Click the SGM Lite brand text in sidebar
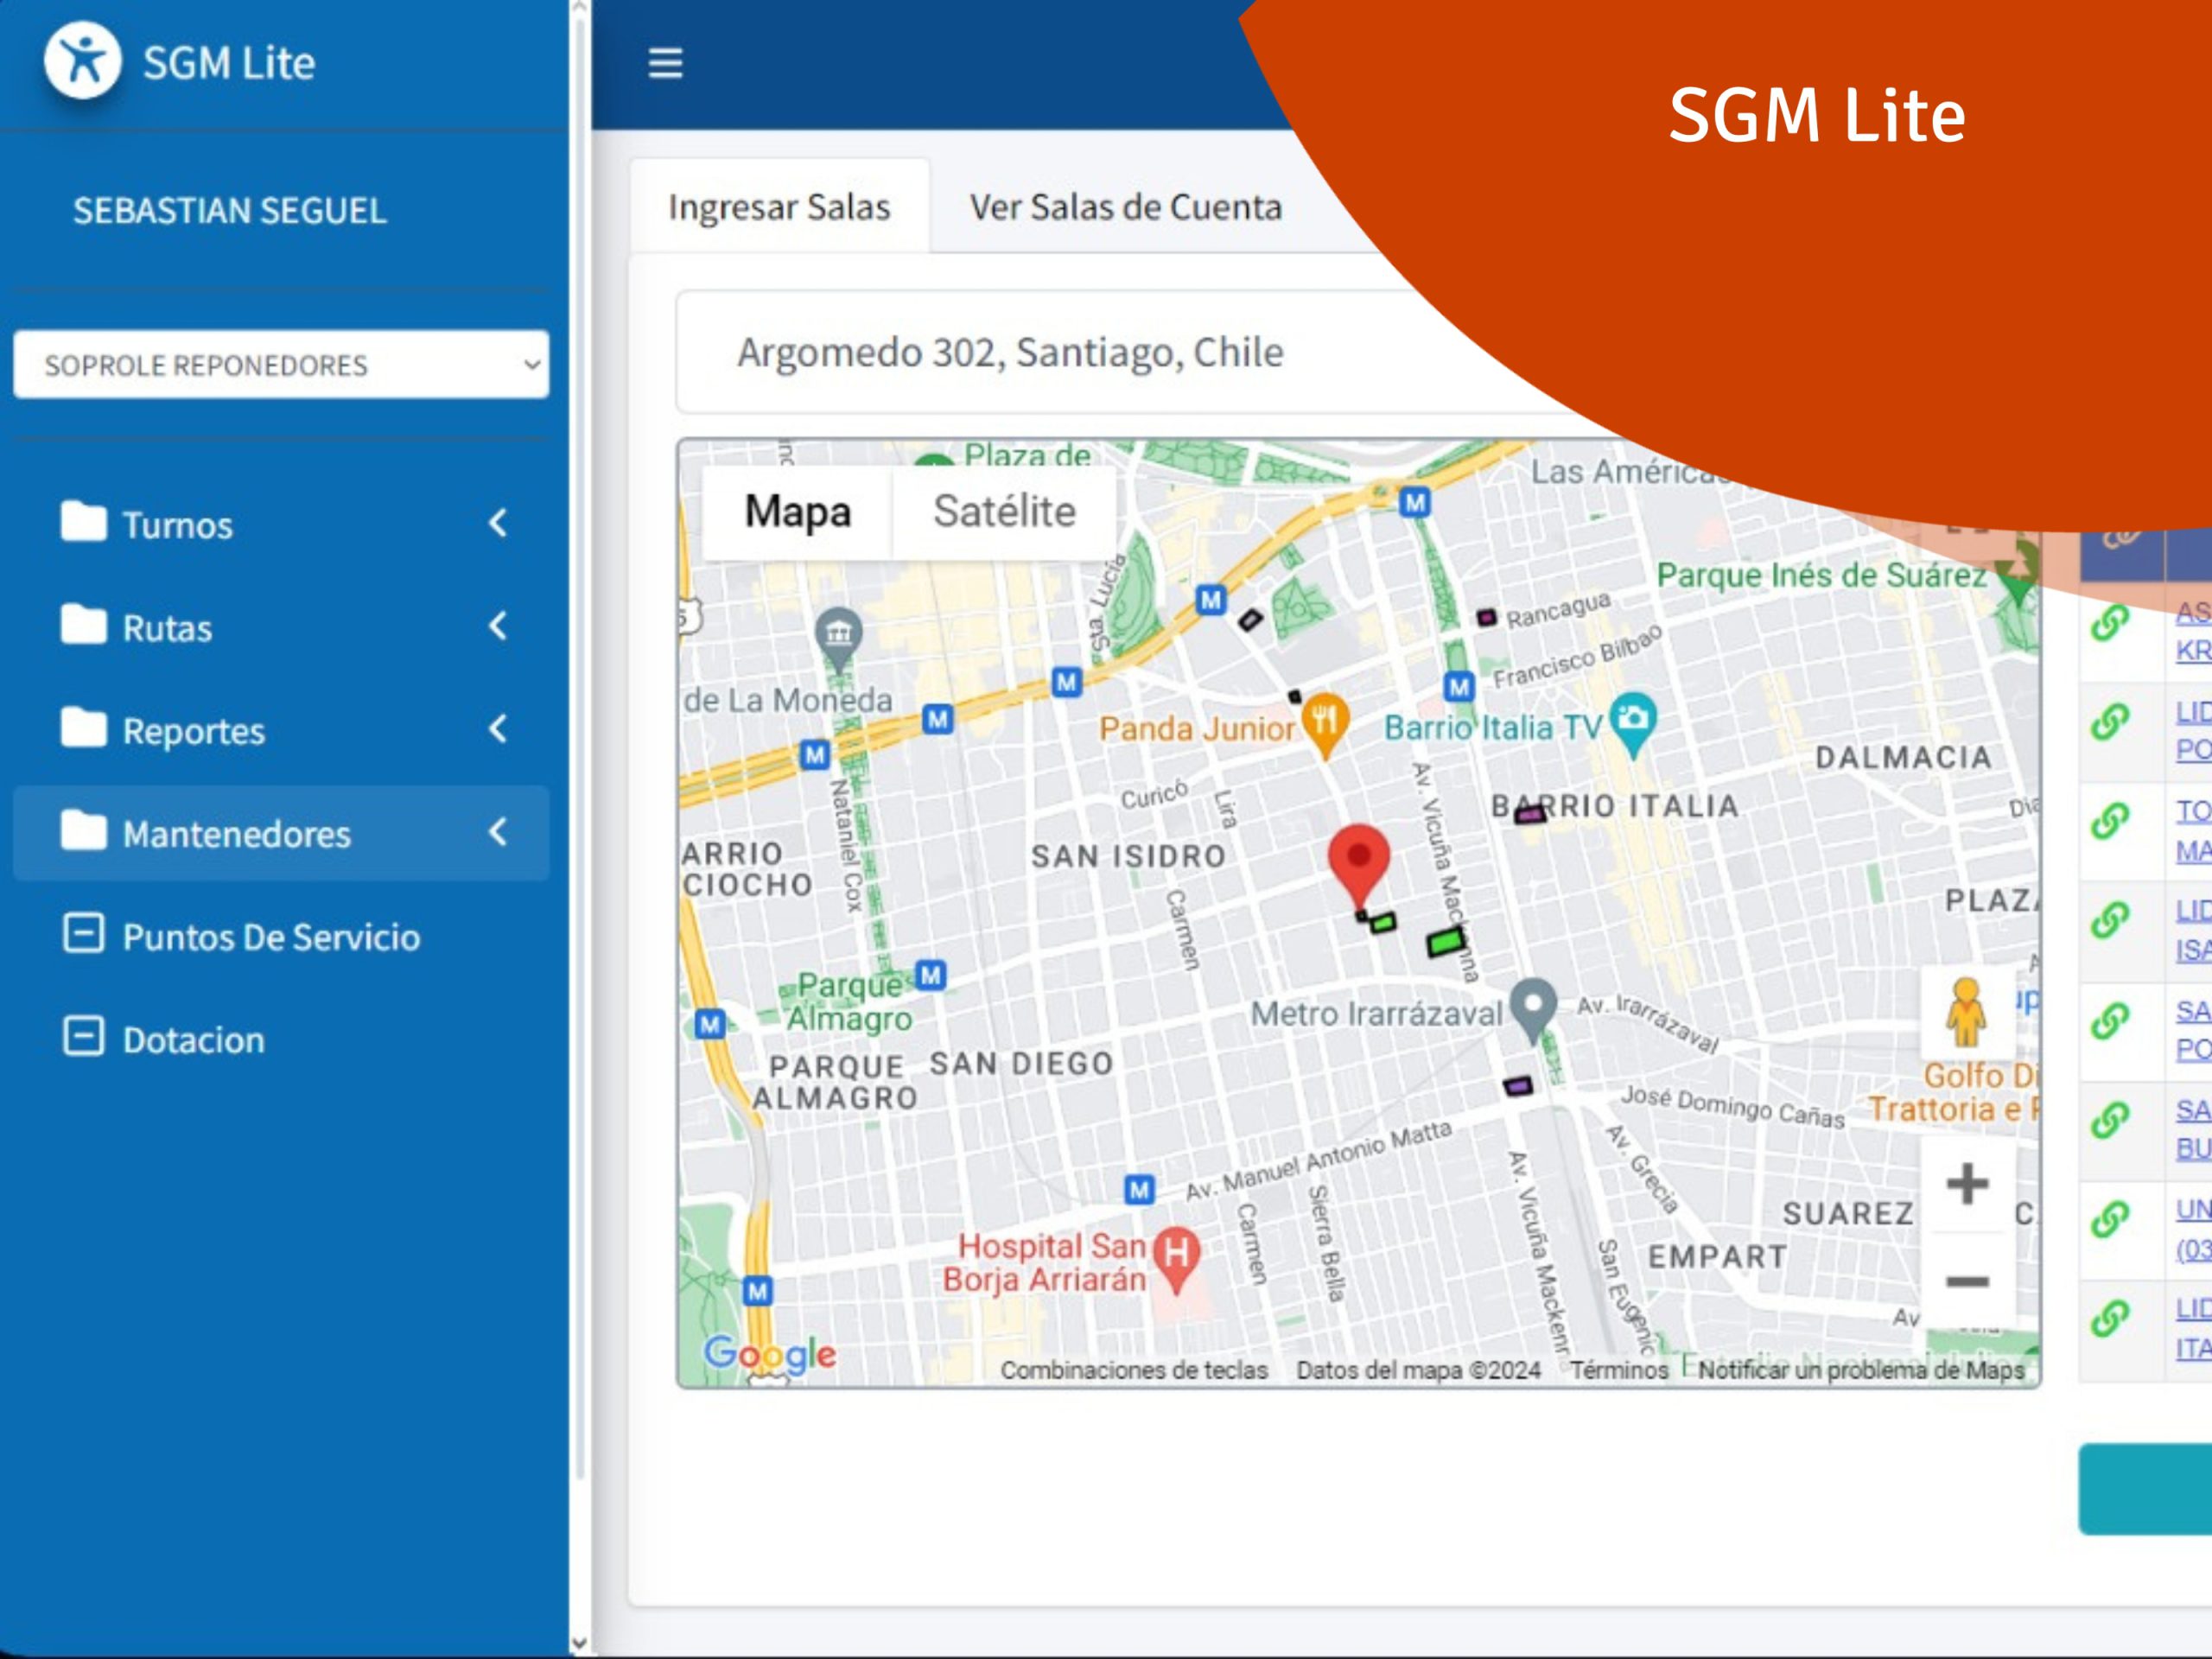 point(229,63)
